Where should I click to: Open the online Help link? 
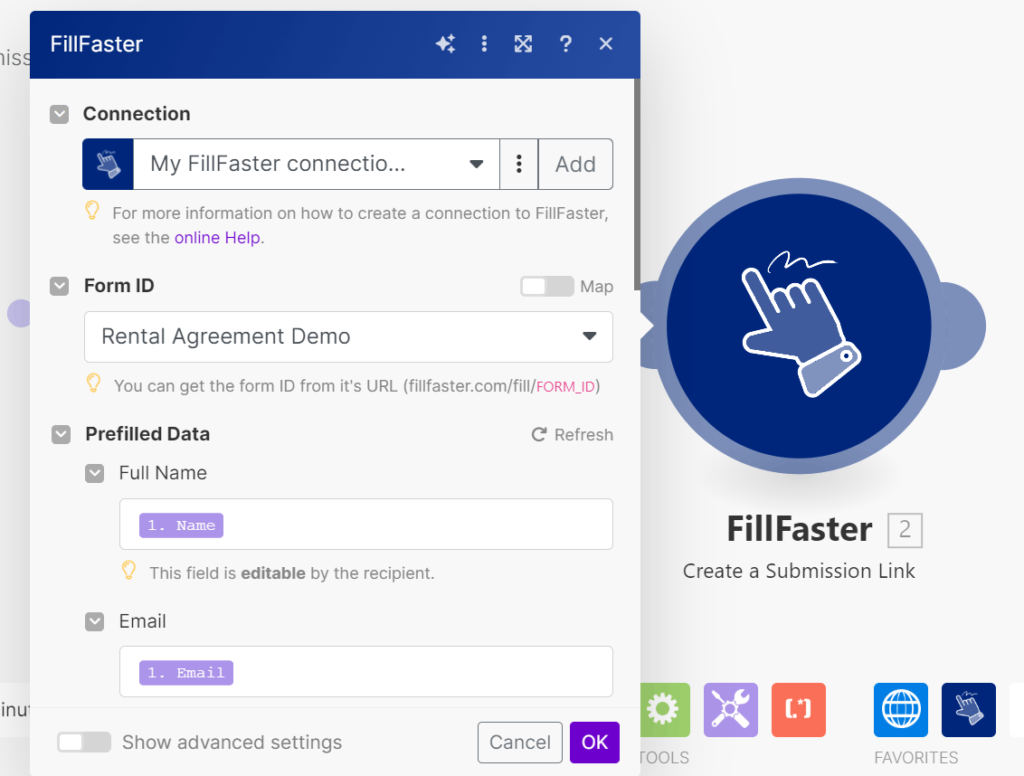point(217,238)
